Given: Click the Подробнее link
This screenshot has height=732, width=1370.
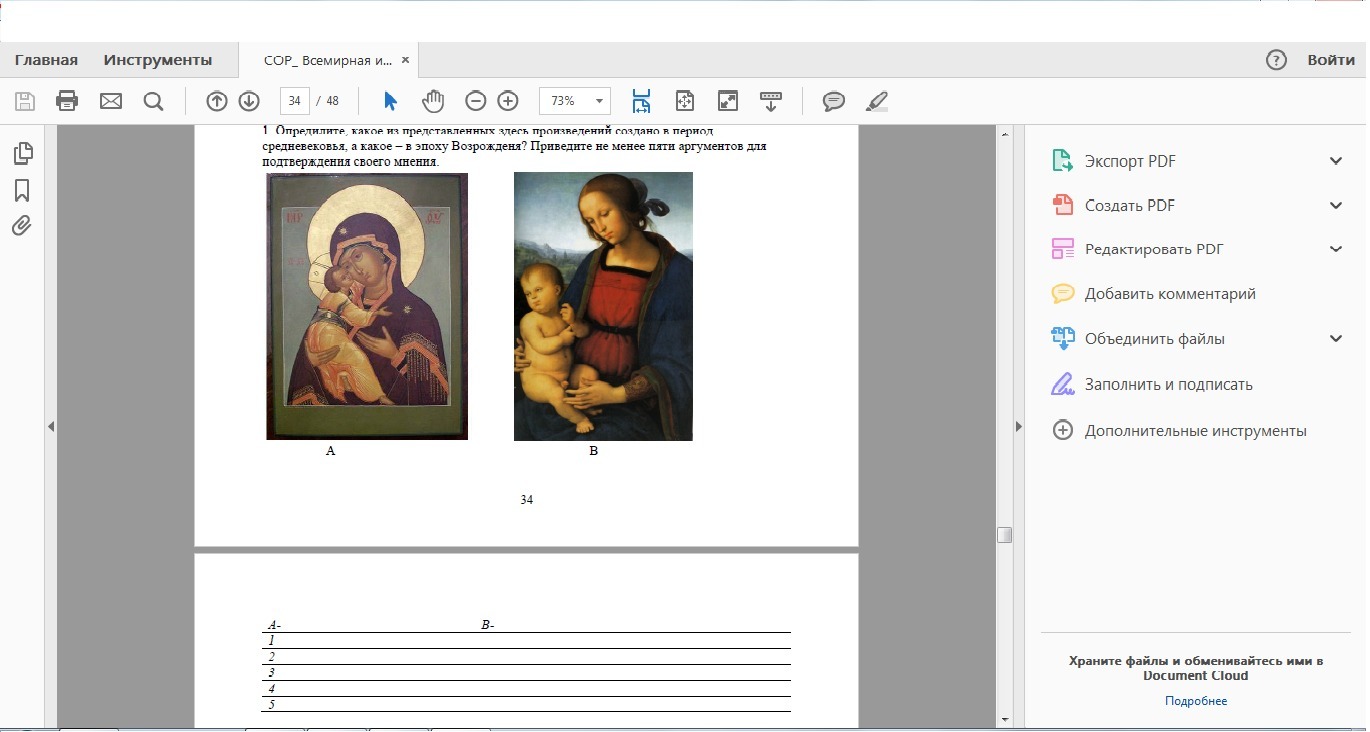Looking at the screenshot, I should point(1195,701).
